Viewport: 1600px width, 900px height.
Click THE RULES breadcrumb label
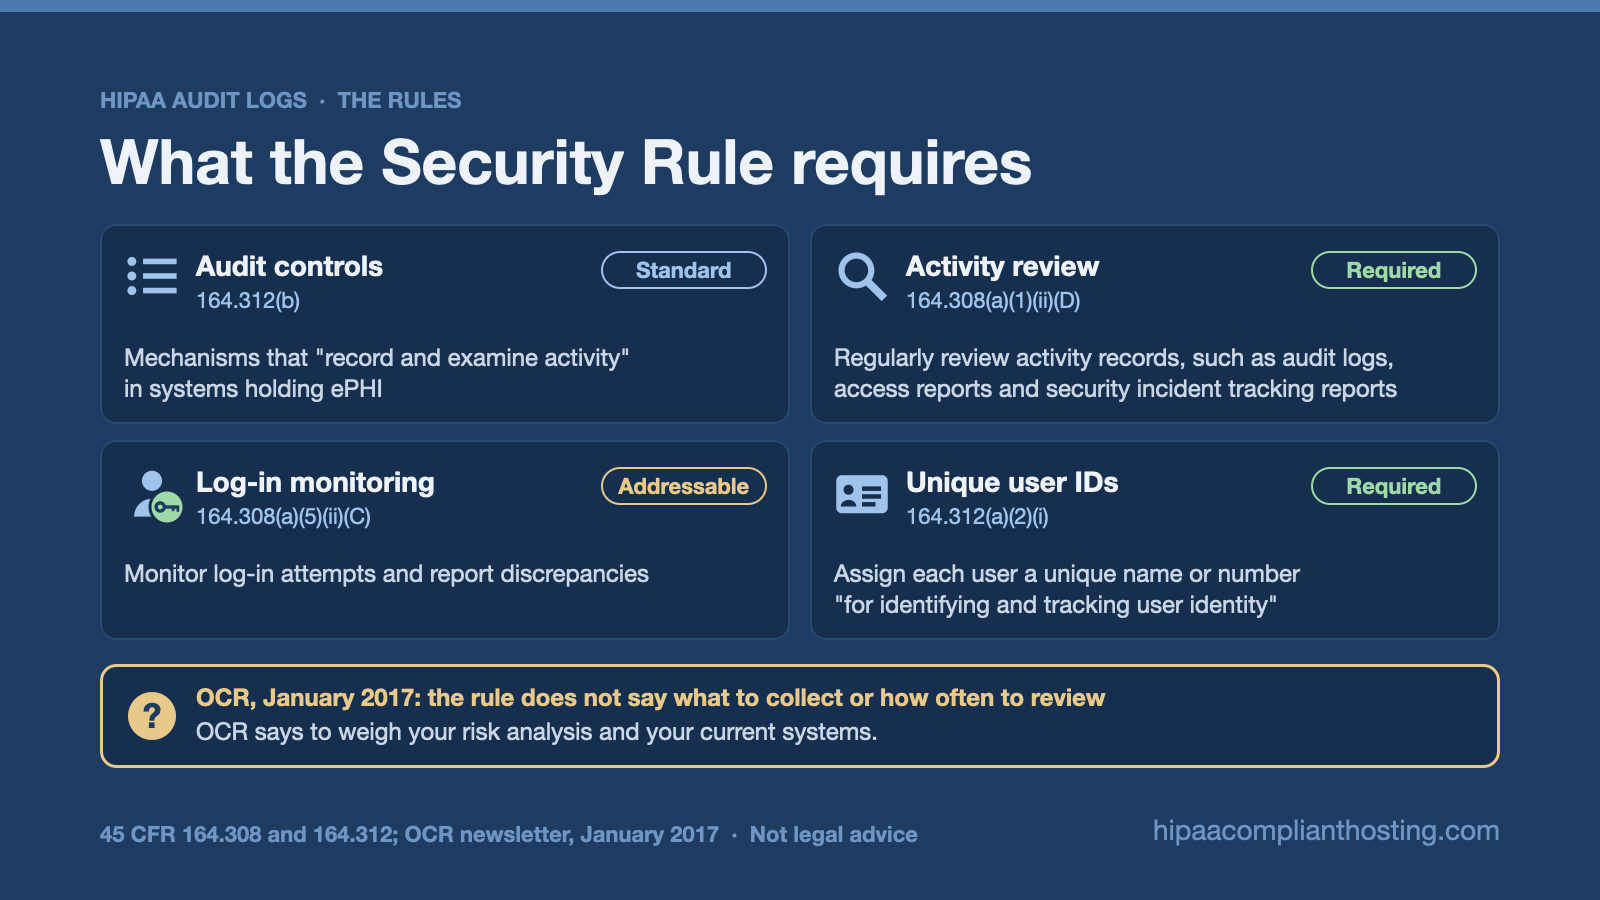399,100
